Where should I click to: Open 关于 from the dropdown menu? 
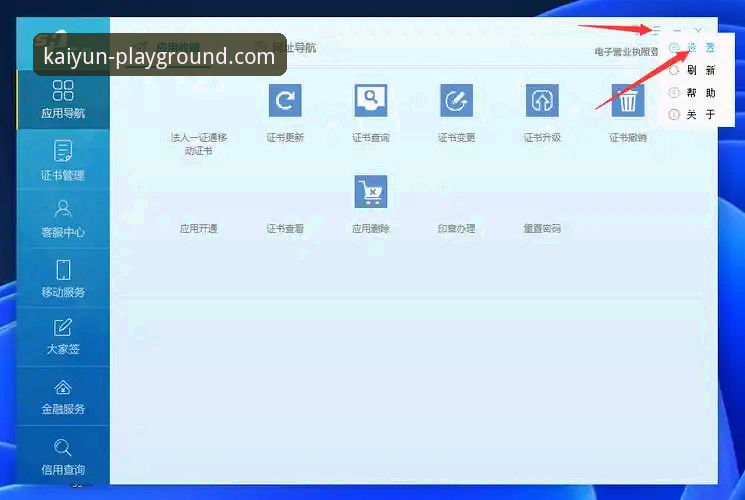pos(700,115)
